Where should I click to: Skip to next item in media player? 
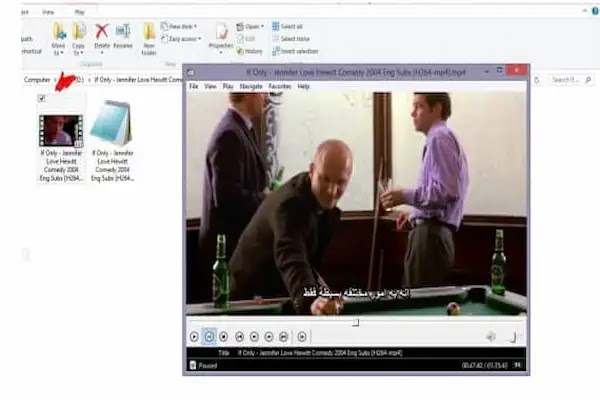284,336
